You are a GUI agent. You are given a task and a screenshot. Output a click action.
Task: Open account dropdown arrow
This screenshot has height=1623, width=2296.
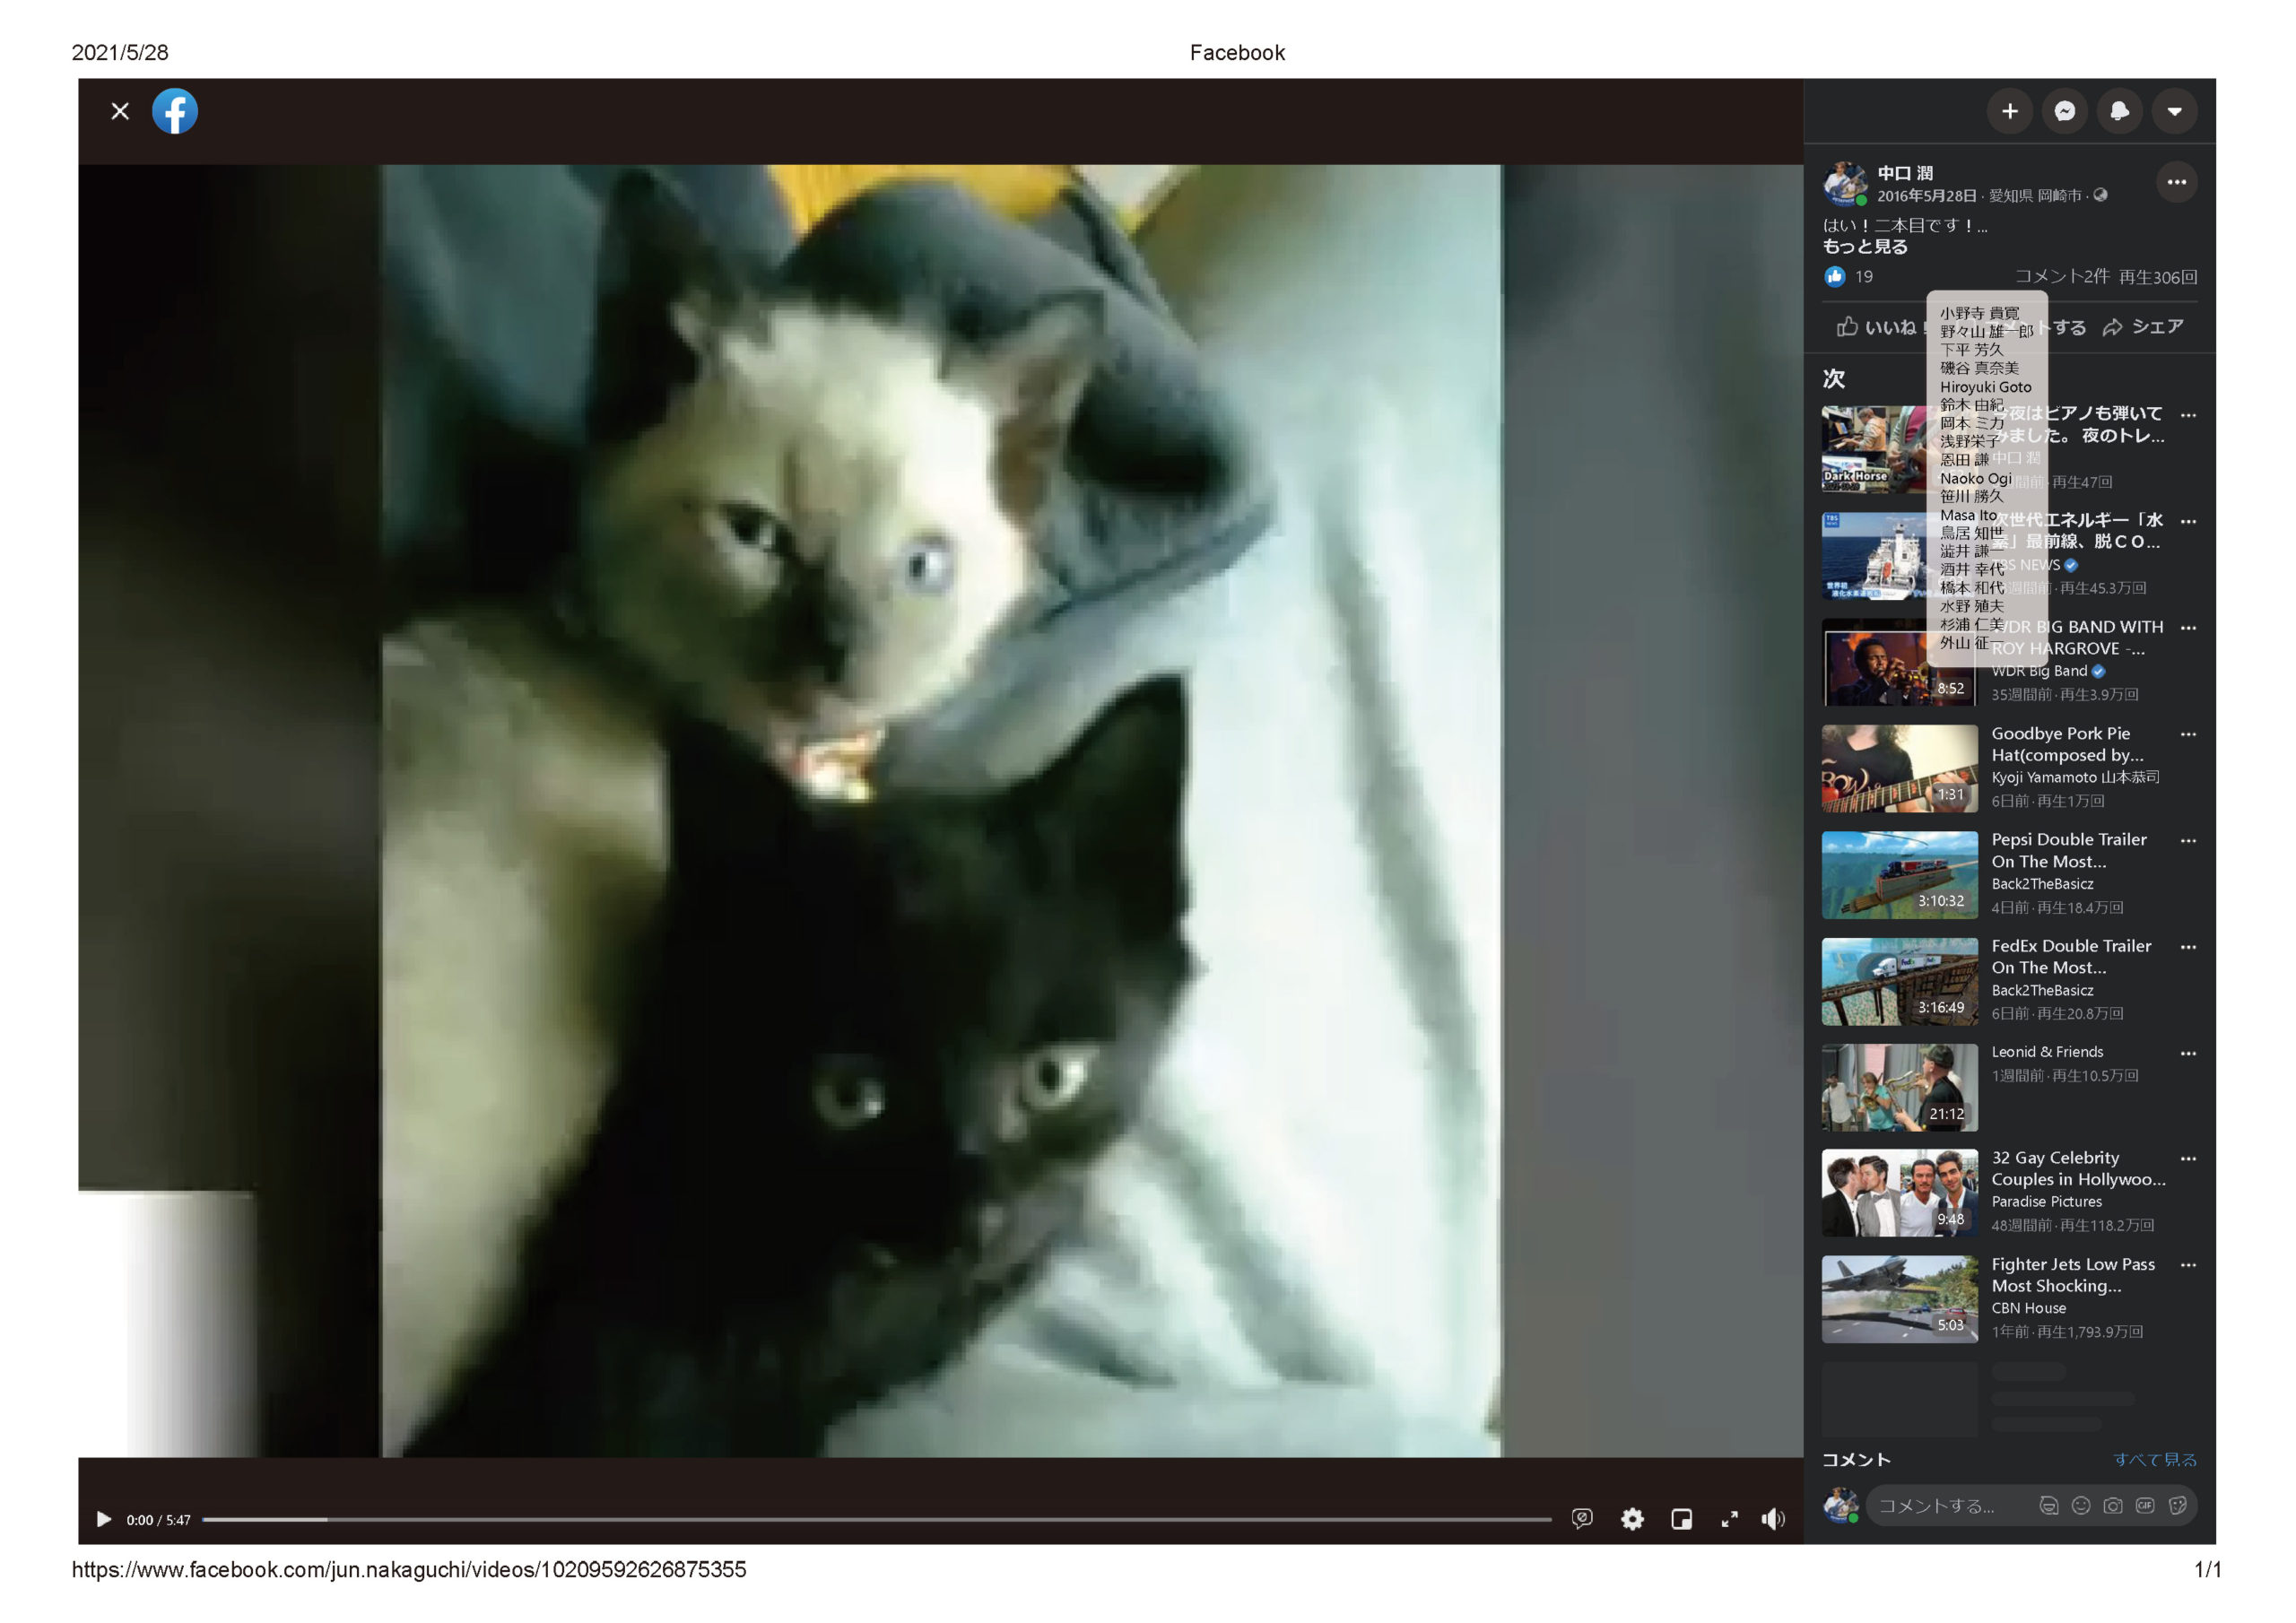click(x=2174, y=111)
